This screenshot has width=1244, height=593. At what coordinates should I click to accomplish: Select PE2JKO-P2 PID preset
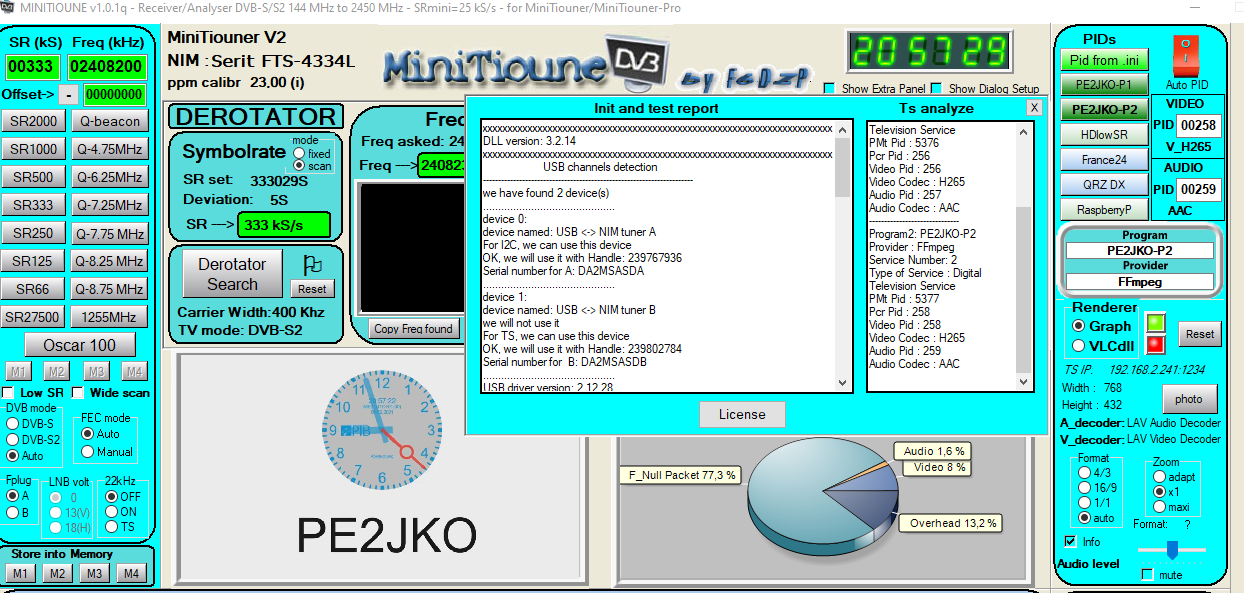[1103, 110]
